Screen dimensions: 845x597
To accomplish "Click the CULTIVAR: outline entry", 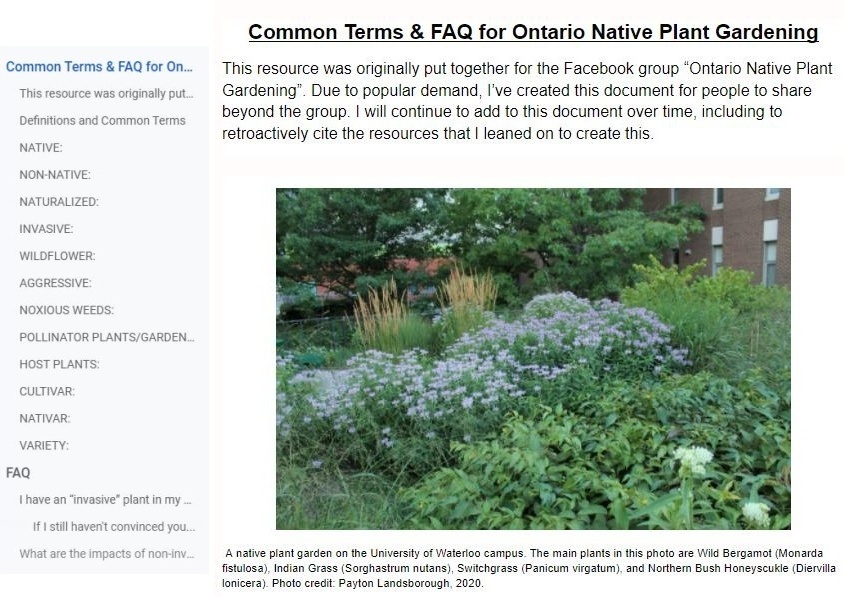I will tap(47, 391).
